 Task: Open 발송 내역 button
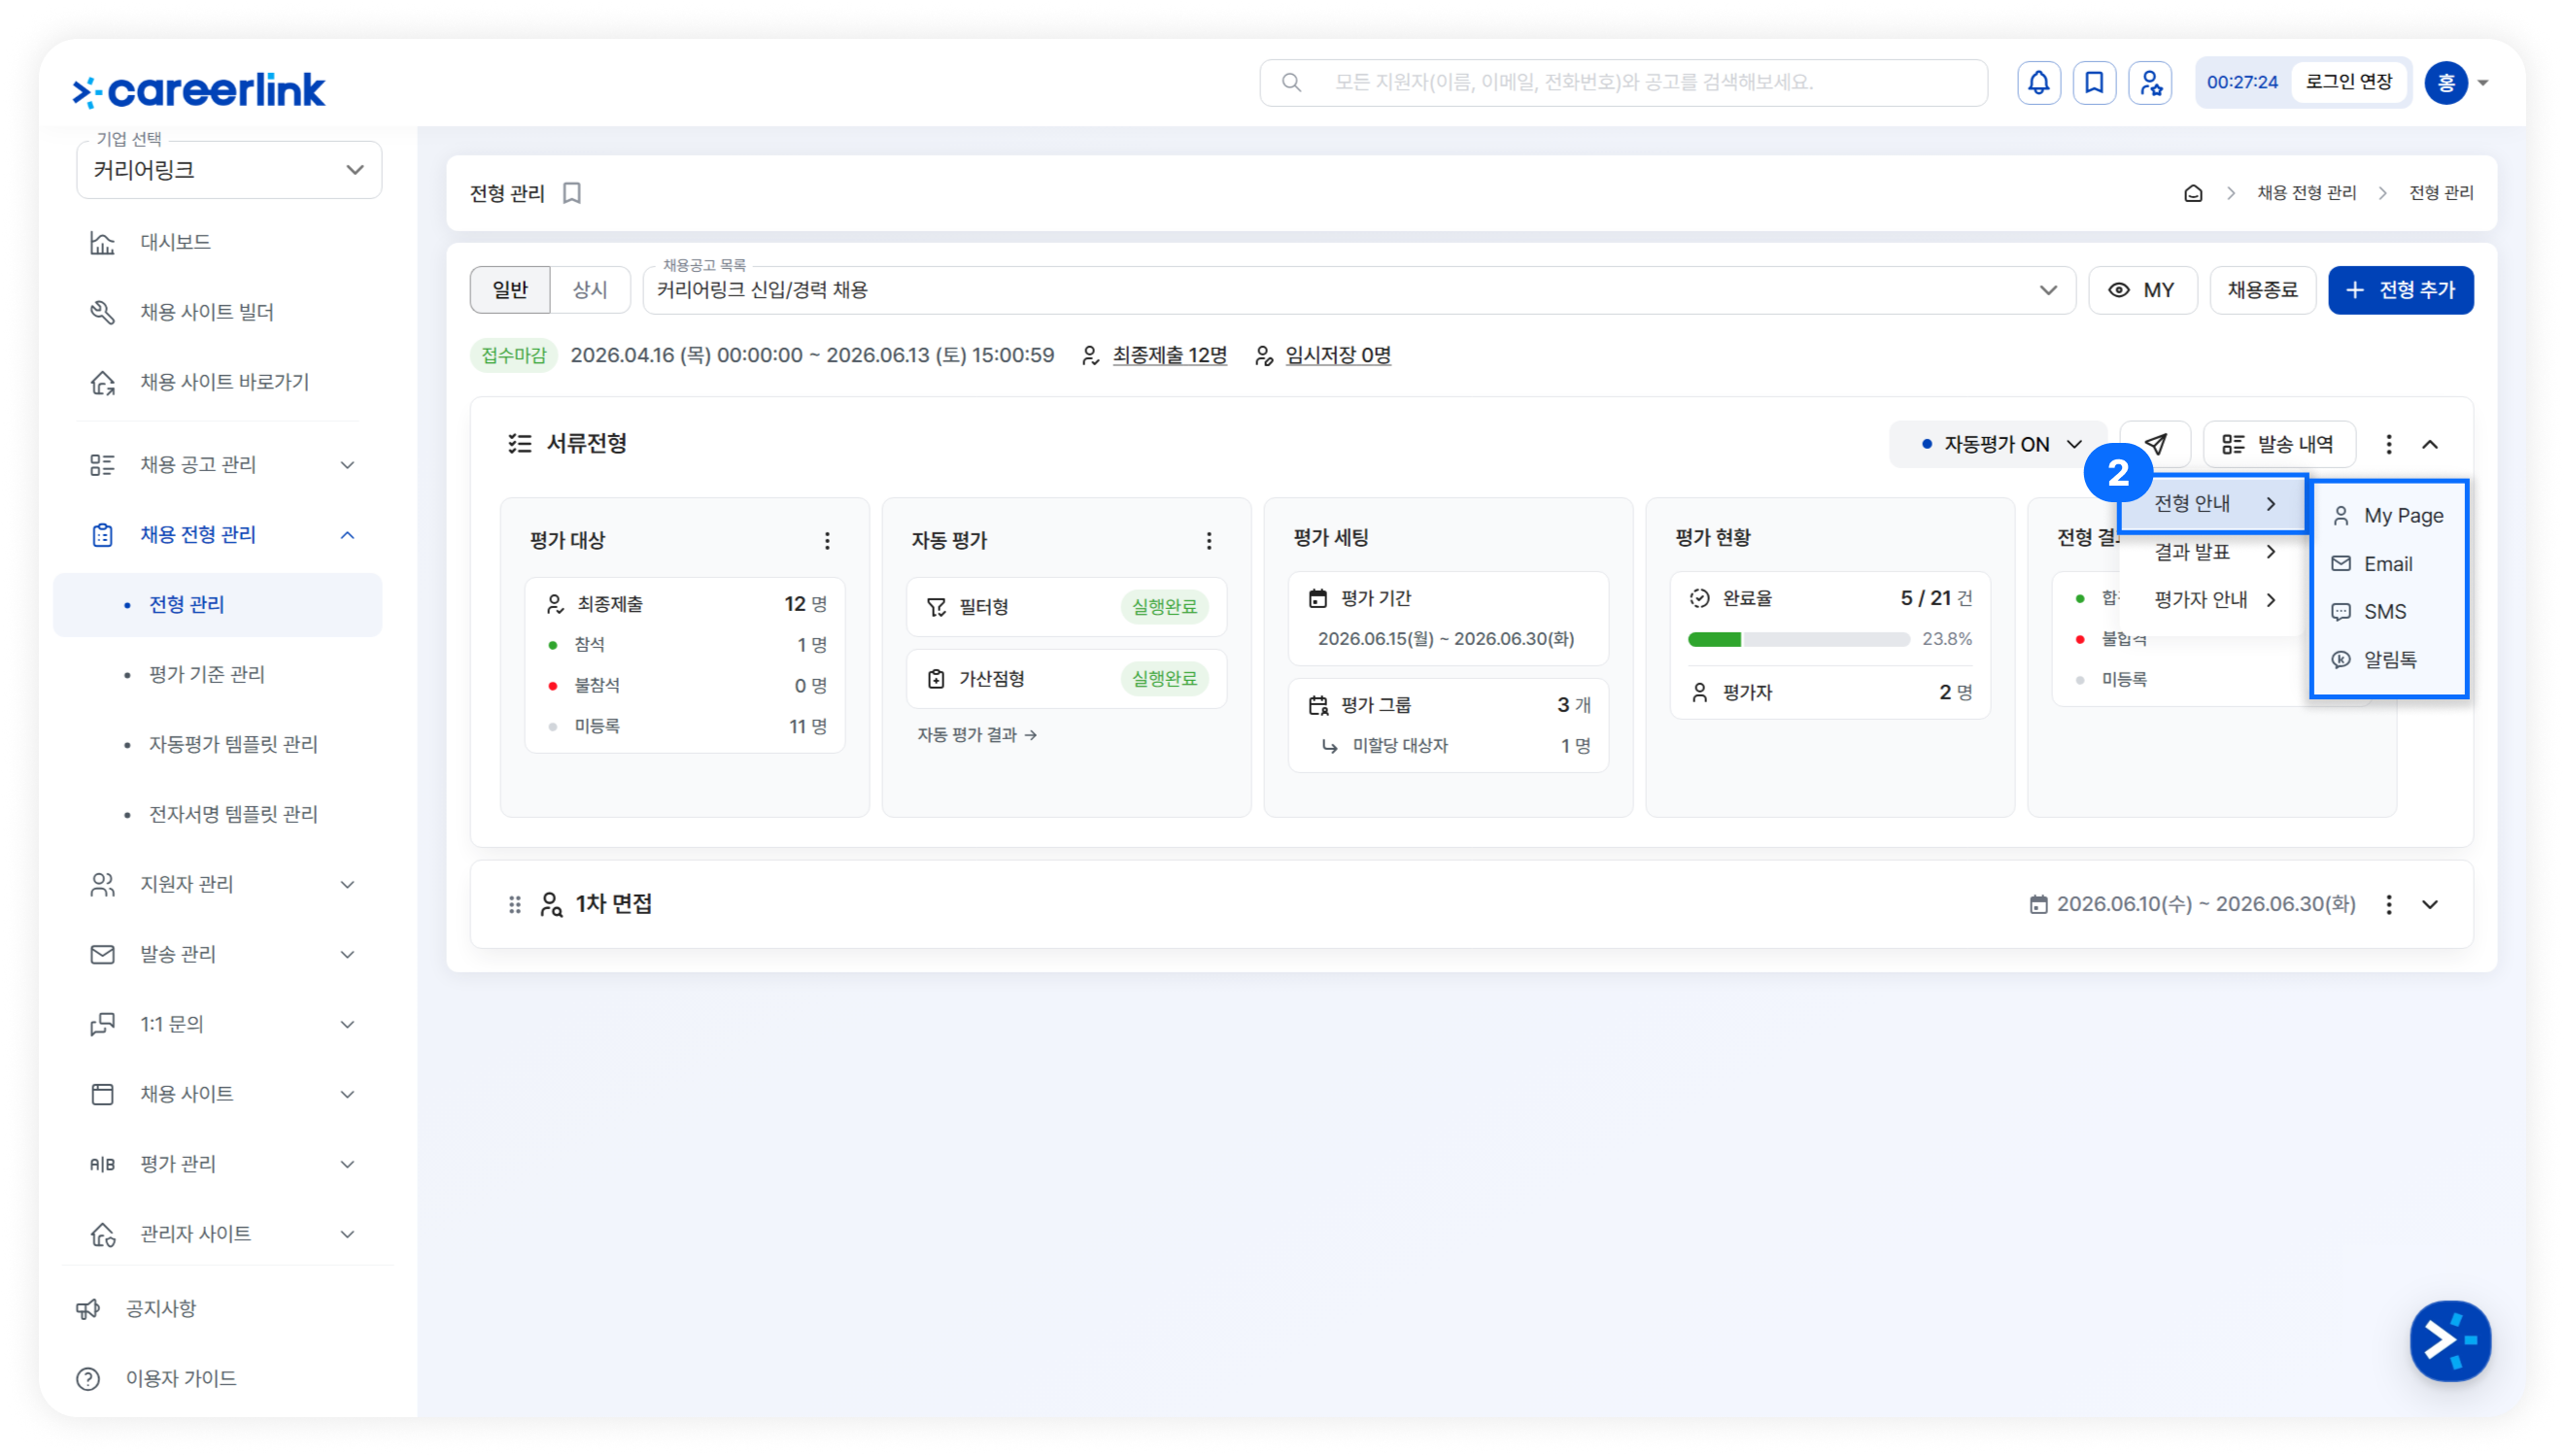(2278, 444)
